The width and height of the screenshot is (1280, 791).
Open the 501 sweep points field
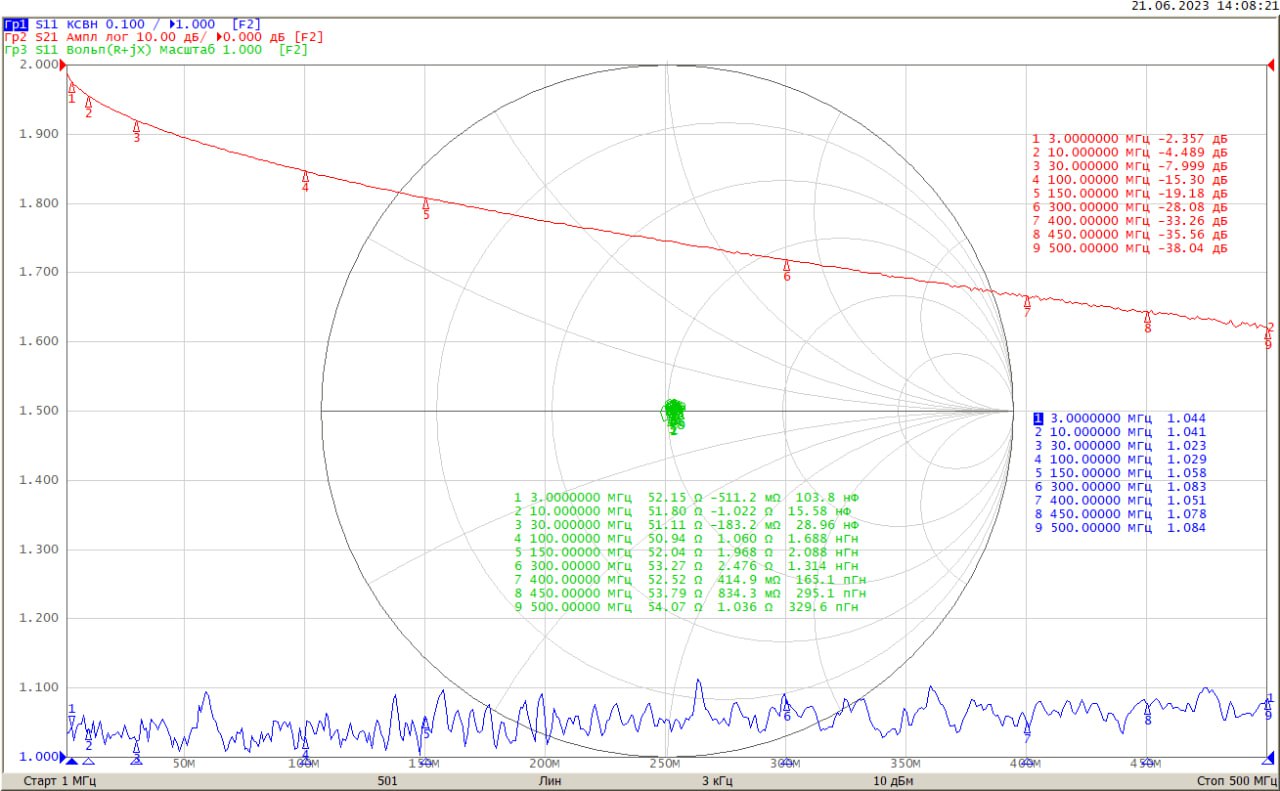388,780
